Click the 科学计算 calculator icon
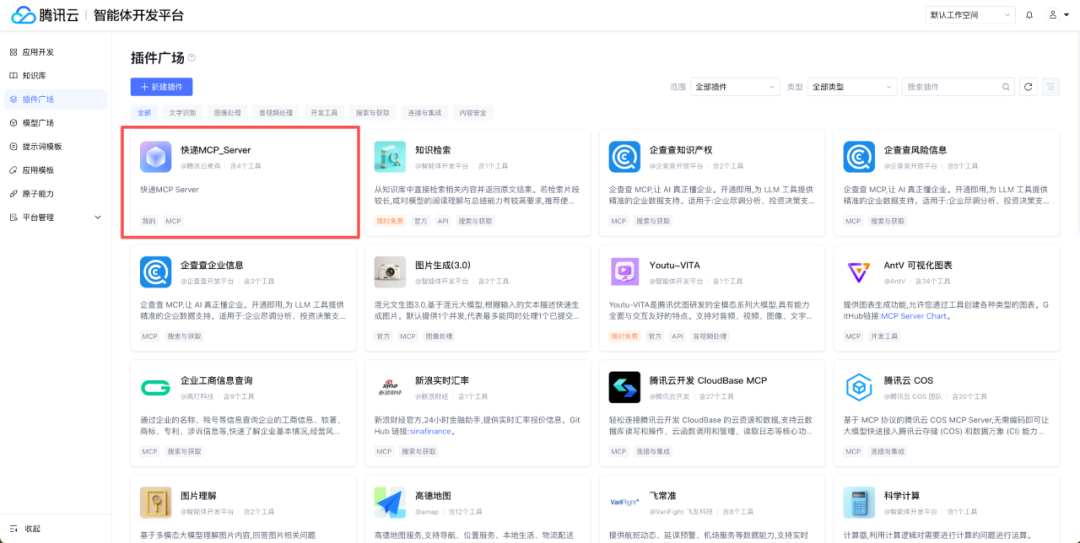The width and height of the screenshot is (1080, 543). pos(859,503)
